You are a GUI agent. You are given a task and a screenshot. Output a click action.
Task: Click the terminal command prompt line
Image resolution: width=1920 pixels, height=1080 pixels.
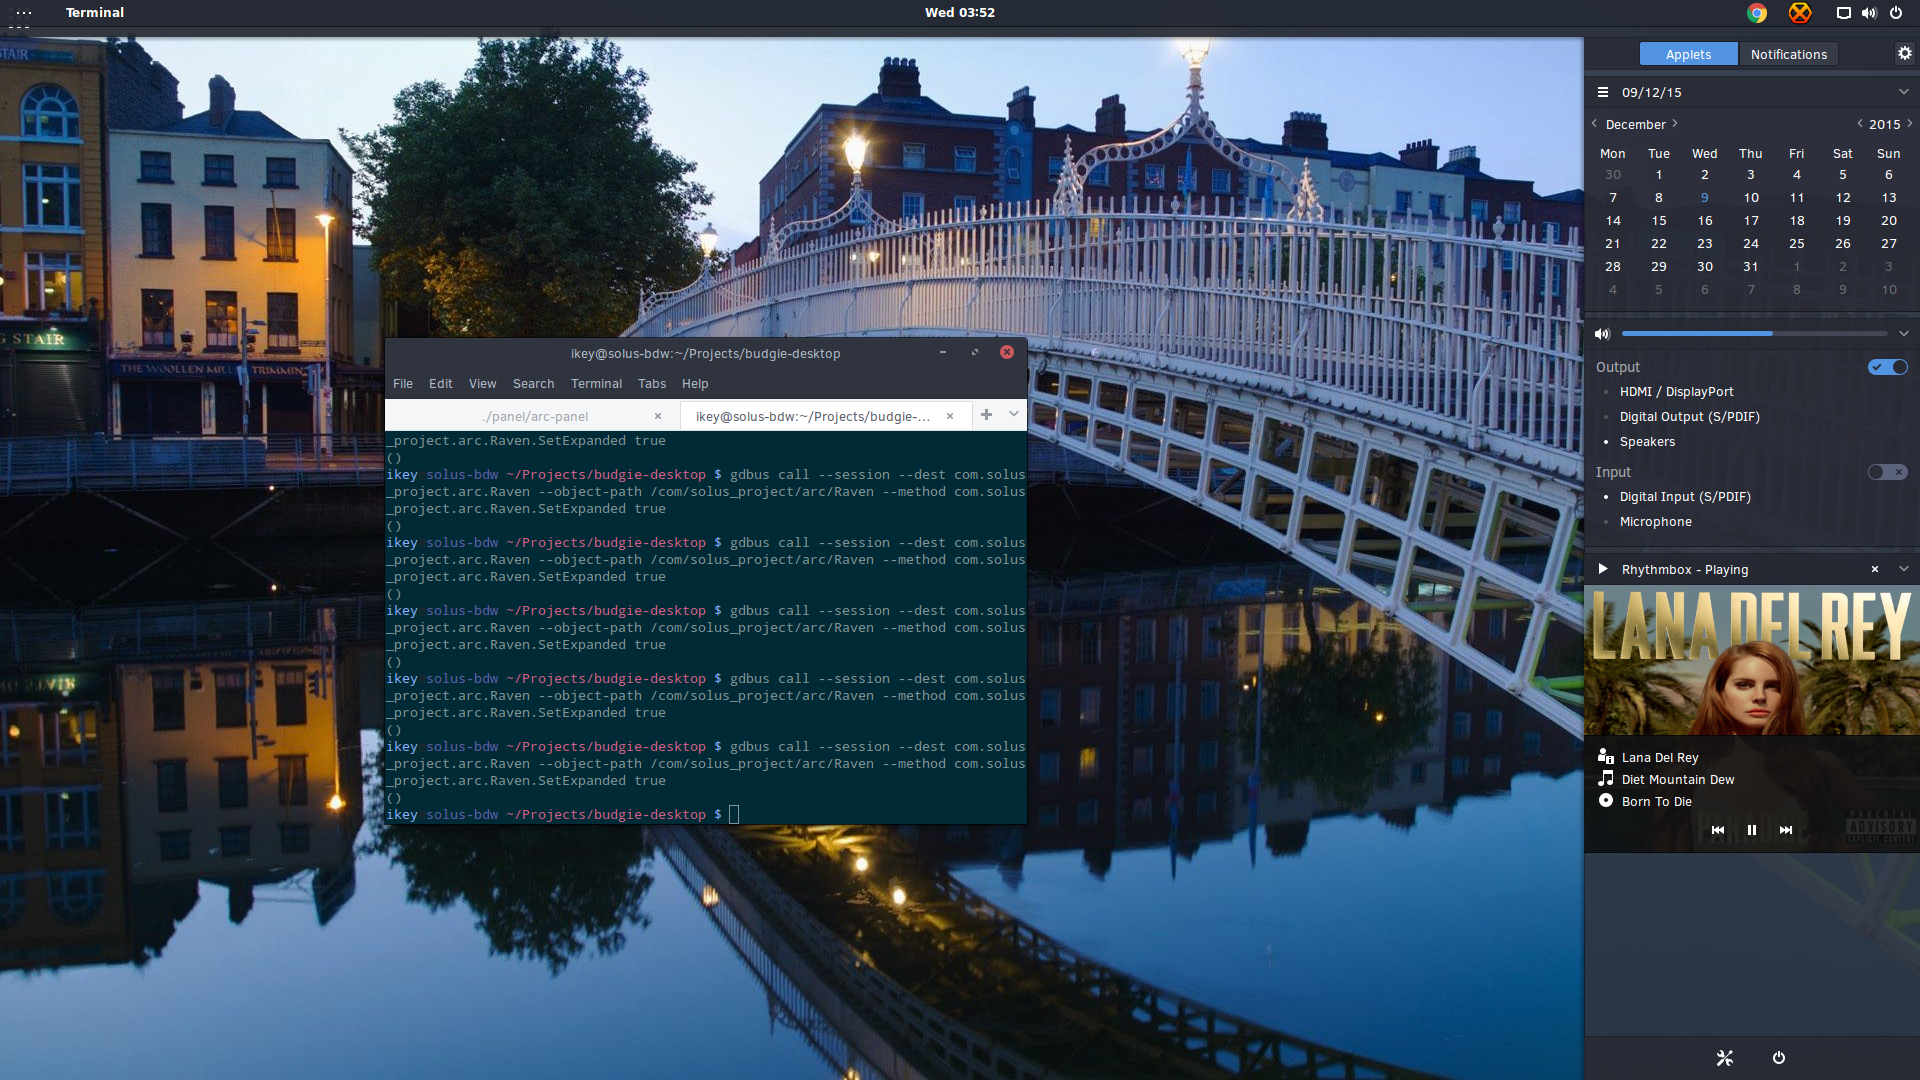click(562, 814)
